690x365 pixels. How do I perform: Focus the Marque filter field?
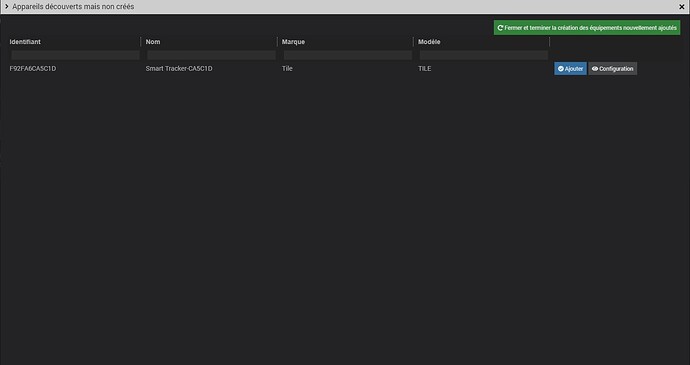[348, 55]
